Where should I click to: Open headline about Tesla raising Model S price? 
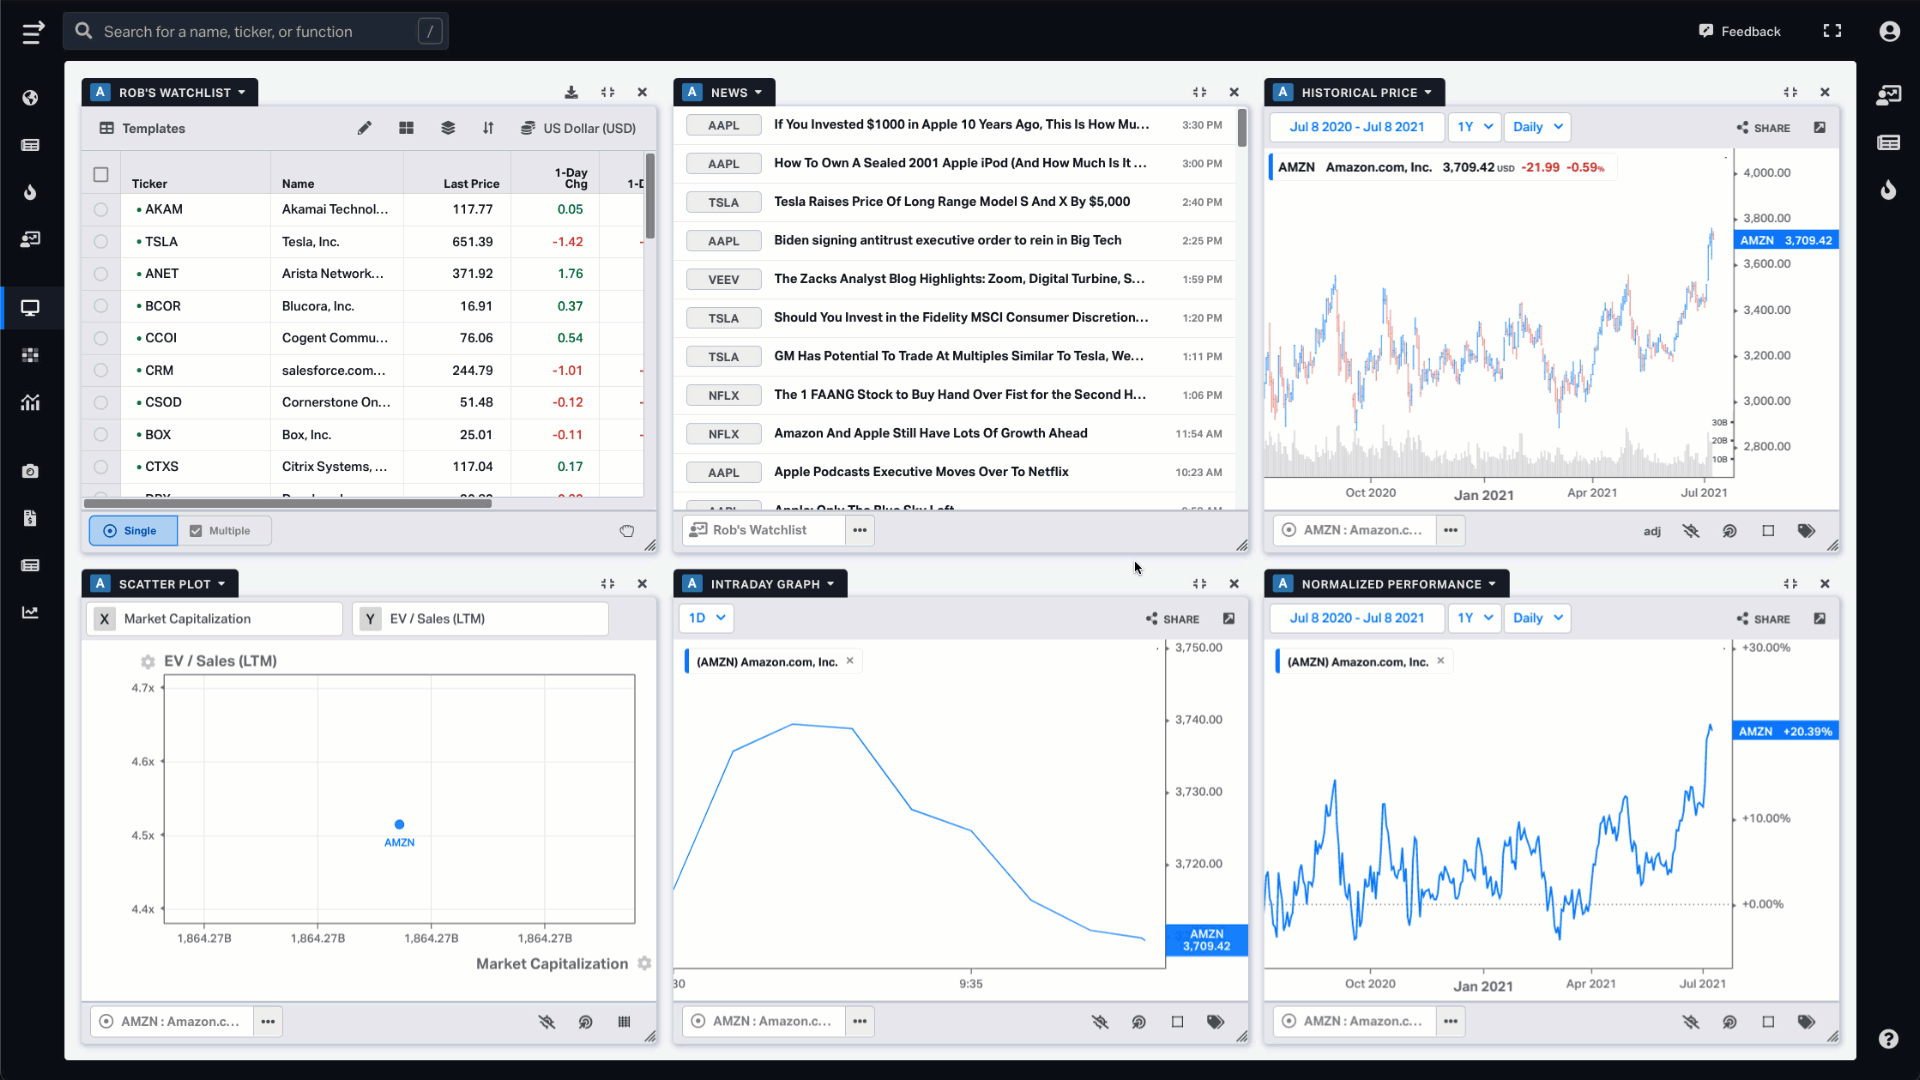coord(952,202)
